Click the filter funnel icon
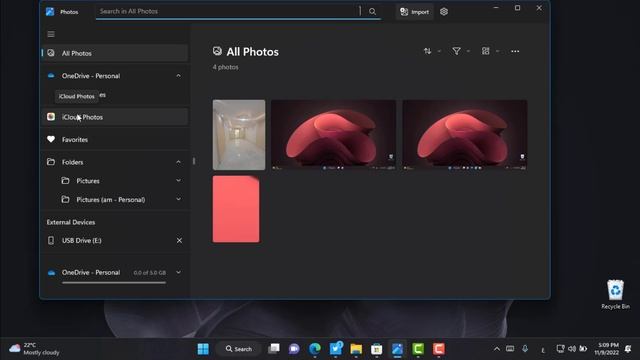 pyautogui.click(x=456, y=51)
